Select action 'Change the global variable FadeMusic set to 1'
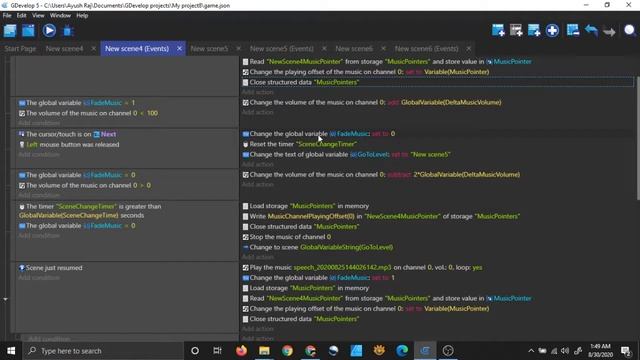 click(x=319, y=278)
